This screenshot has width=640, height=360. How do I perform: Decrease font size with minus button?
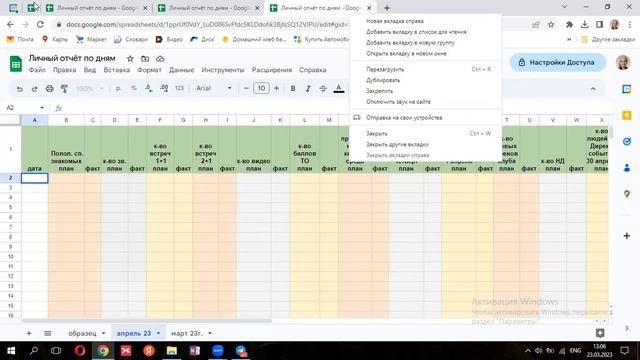[246, 88]
